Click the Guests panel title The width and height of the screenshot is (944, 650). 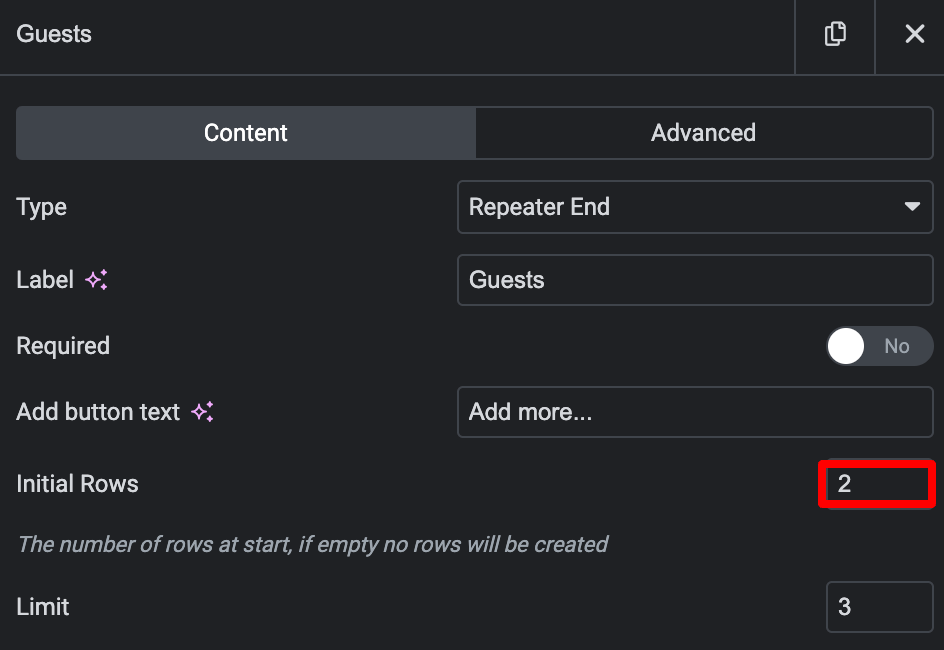pos(54,34)
